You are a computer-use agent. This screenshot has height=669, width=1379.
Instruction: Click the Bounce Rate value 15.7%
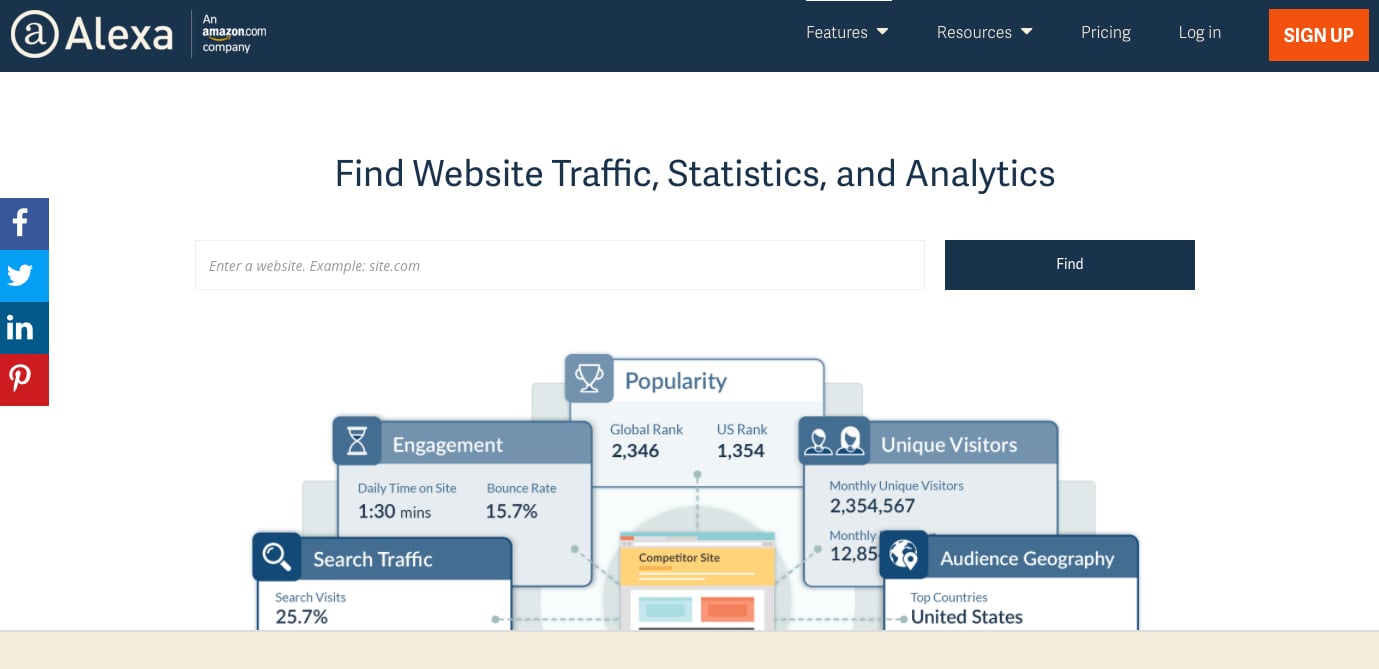click(512, 512)
